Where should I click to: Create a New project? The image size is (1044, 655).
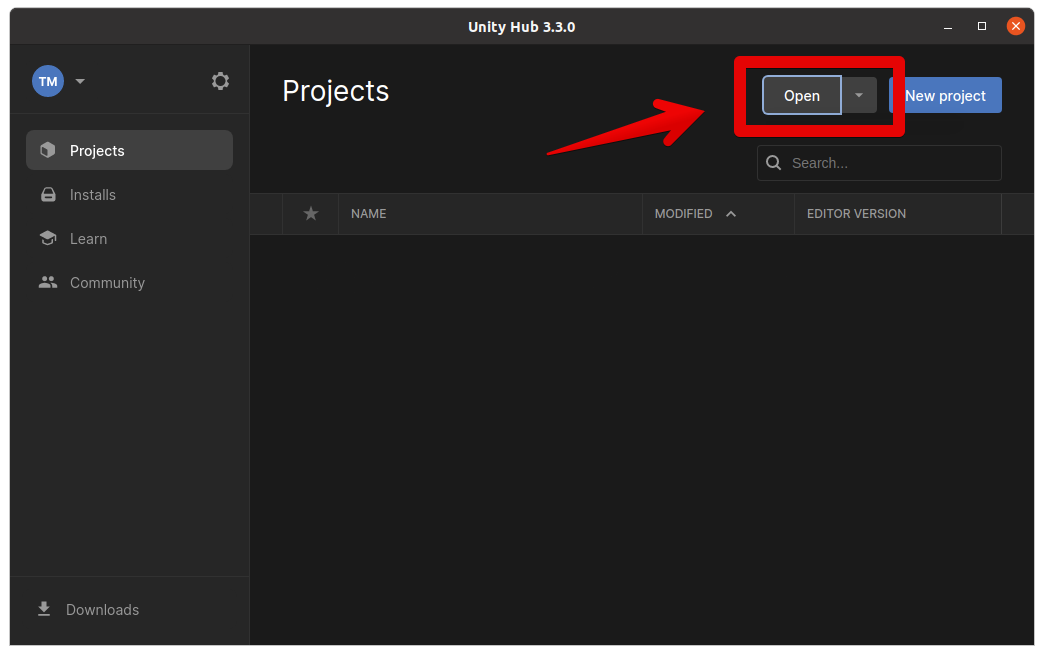click(x=945, y=95)
